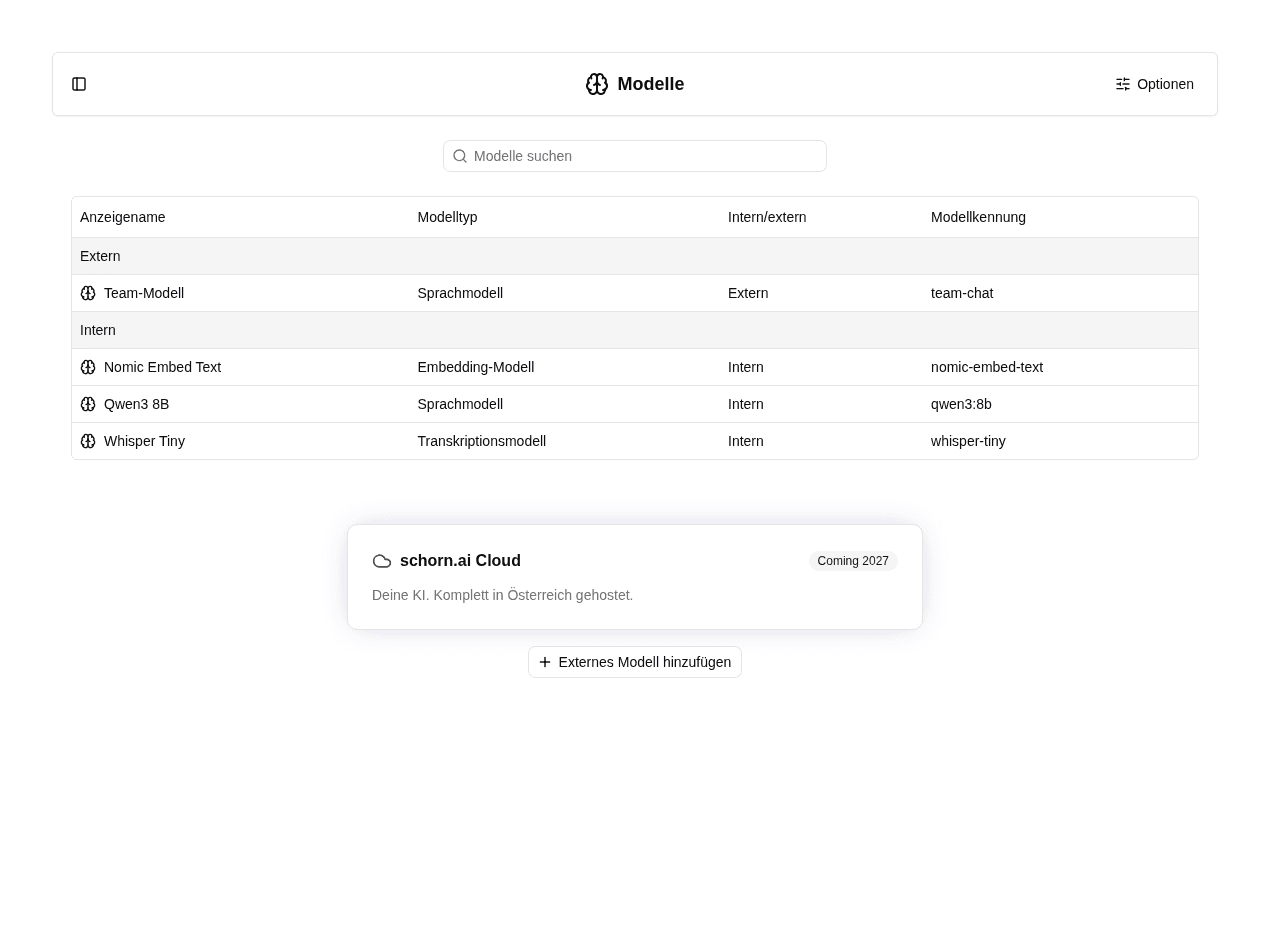Image resolution: width=1280 pixels, height=932 pixels.
Task: Click Sprachmodell in the Team-Modell row
Action: click(460, 293)
